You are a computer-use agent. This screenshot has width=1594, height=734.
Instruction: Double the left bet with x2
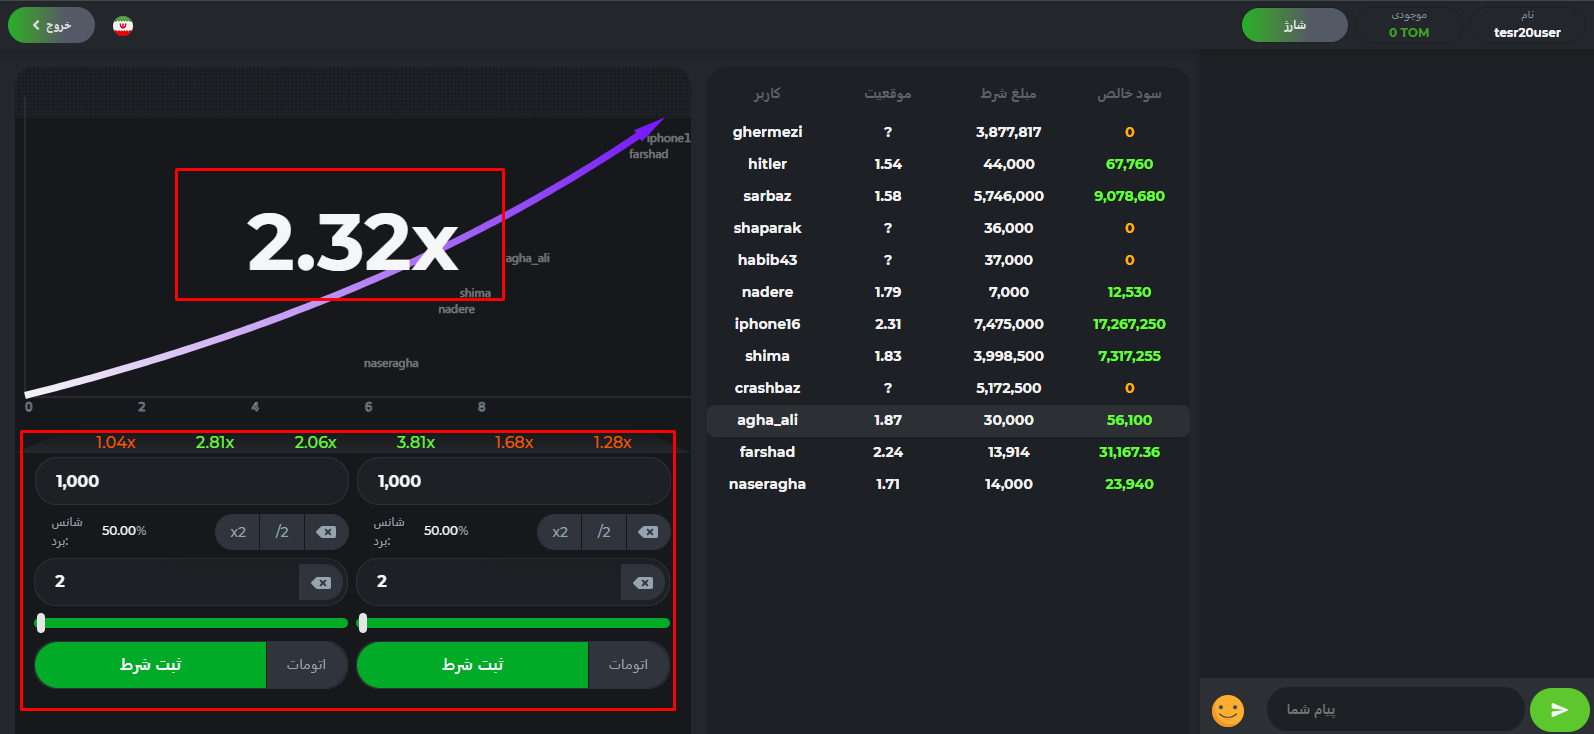click(238, 532)
